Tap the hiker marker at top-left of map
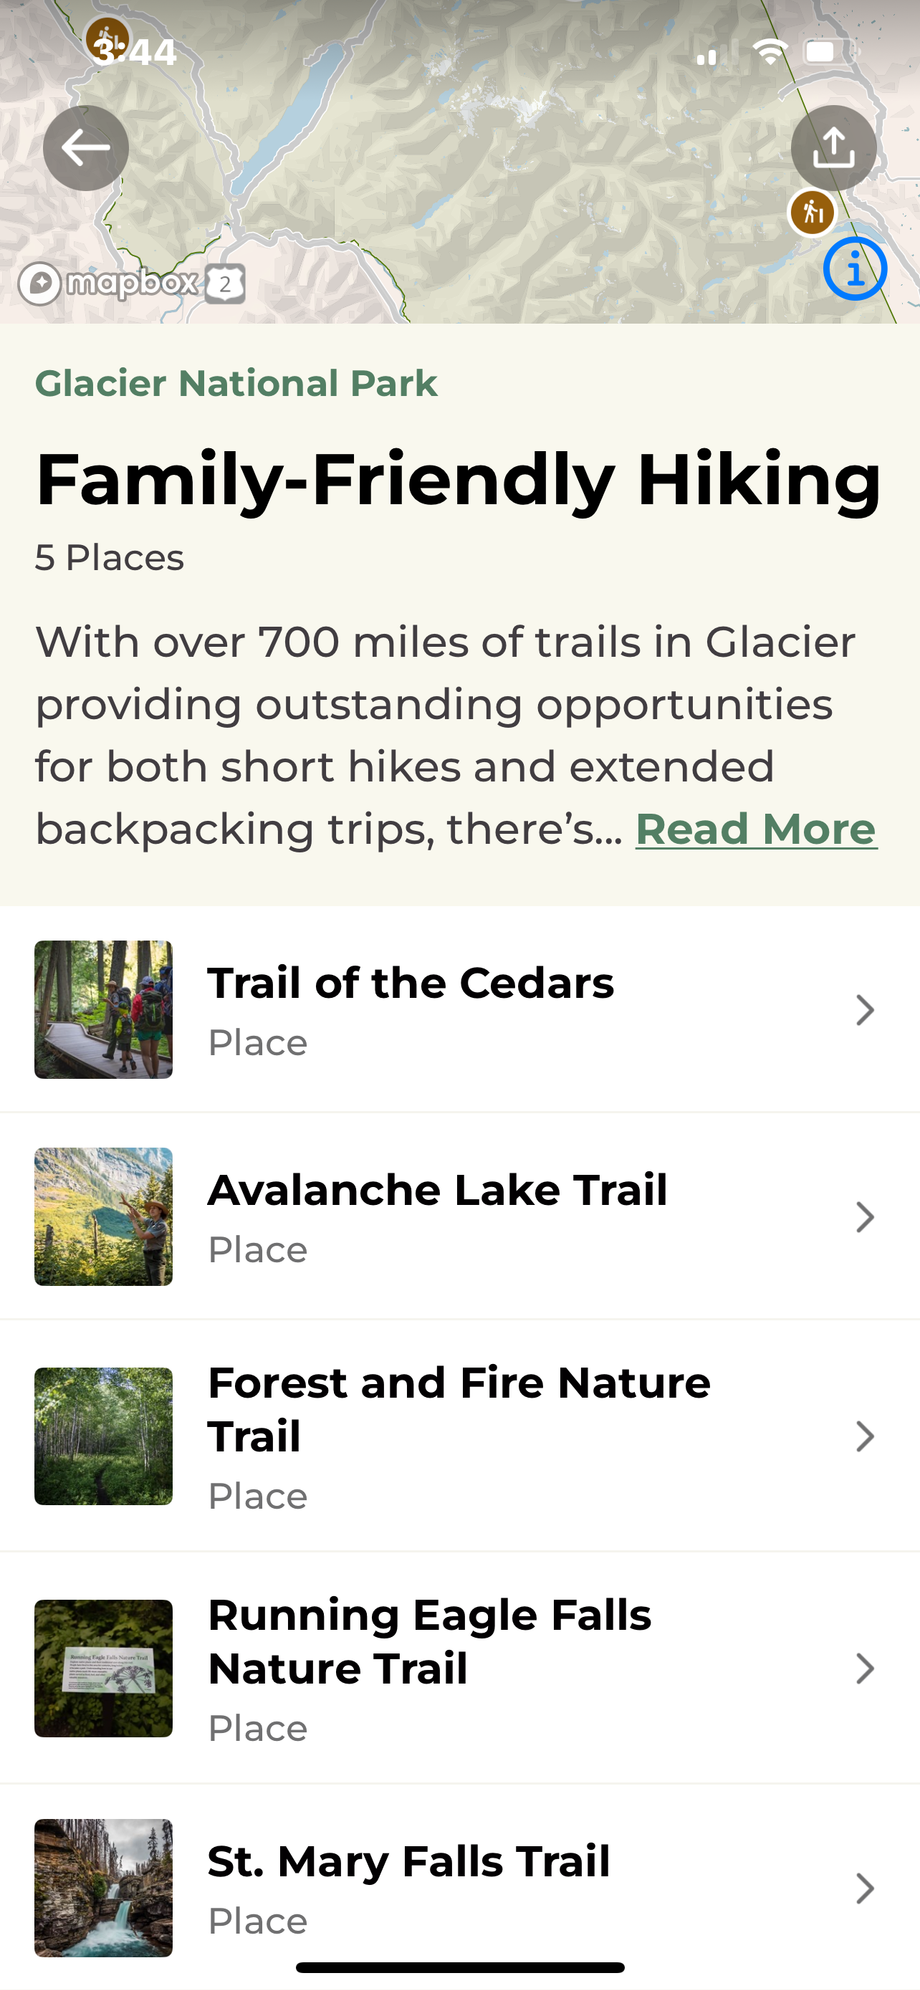Image resolution: width=920 pixels, height=1990 pixels. click(x=106, y=39)
